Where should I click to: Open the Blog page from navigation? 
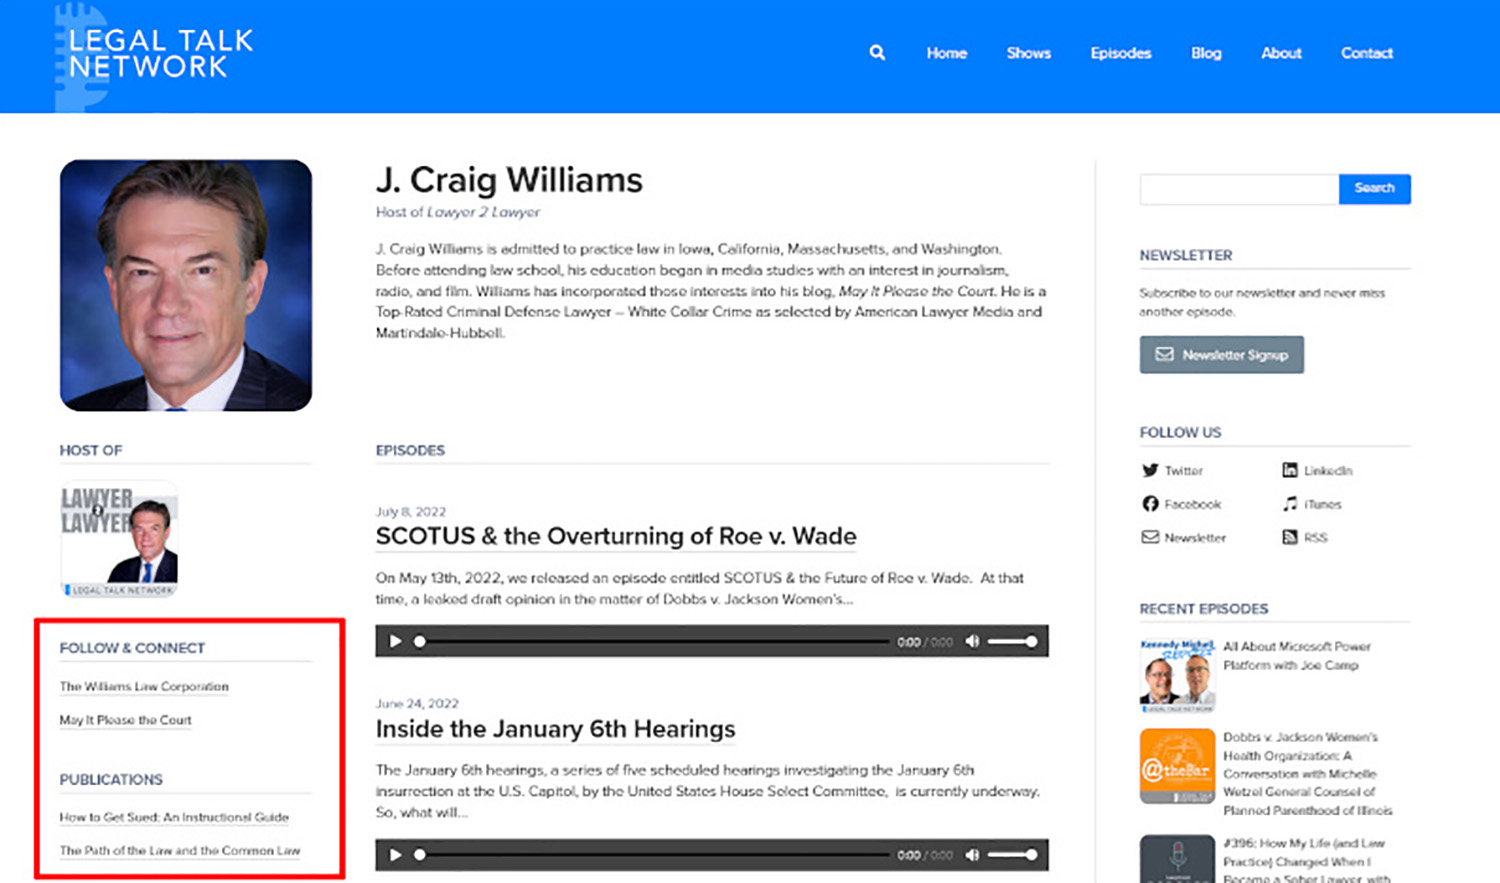[x=1206, y=53]
